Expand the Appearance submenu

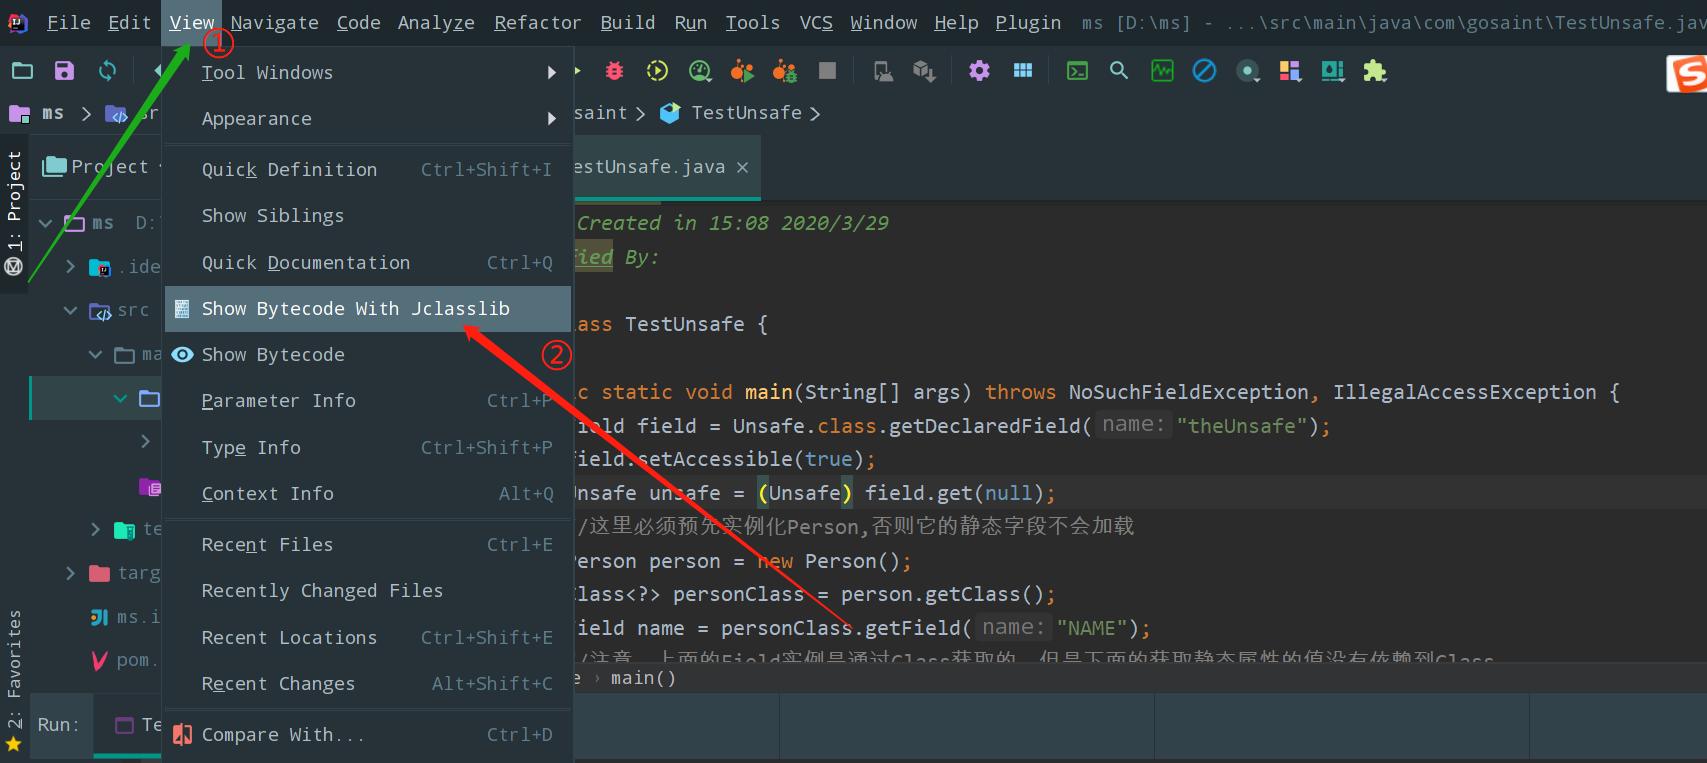368,118
